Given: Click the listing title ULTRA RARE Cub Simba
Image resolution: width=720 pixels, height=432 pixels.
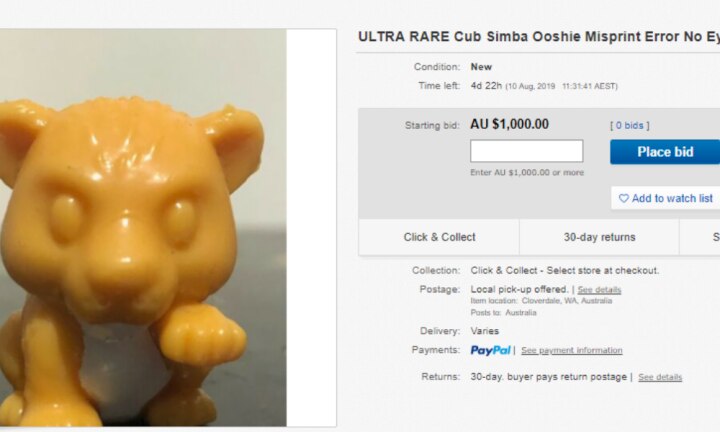Looking at the screenshot, I should click(x=539, y=37).
